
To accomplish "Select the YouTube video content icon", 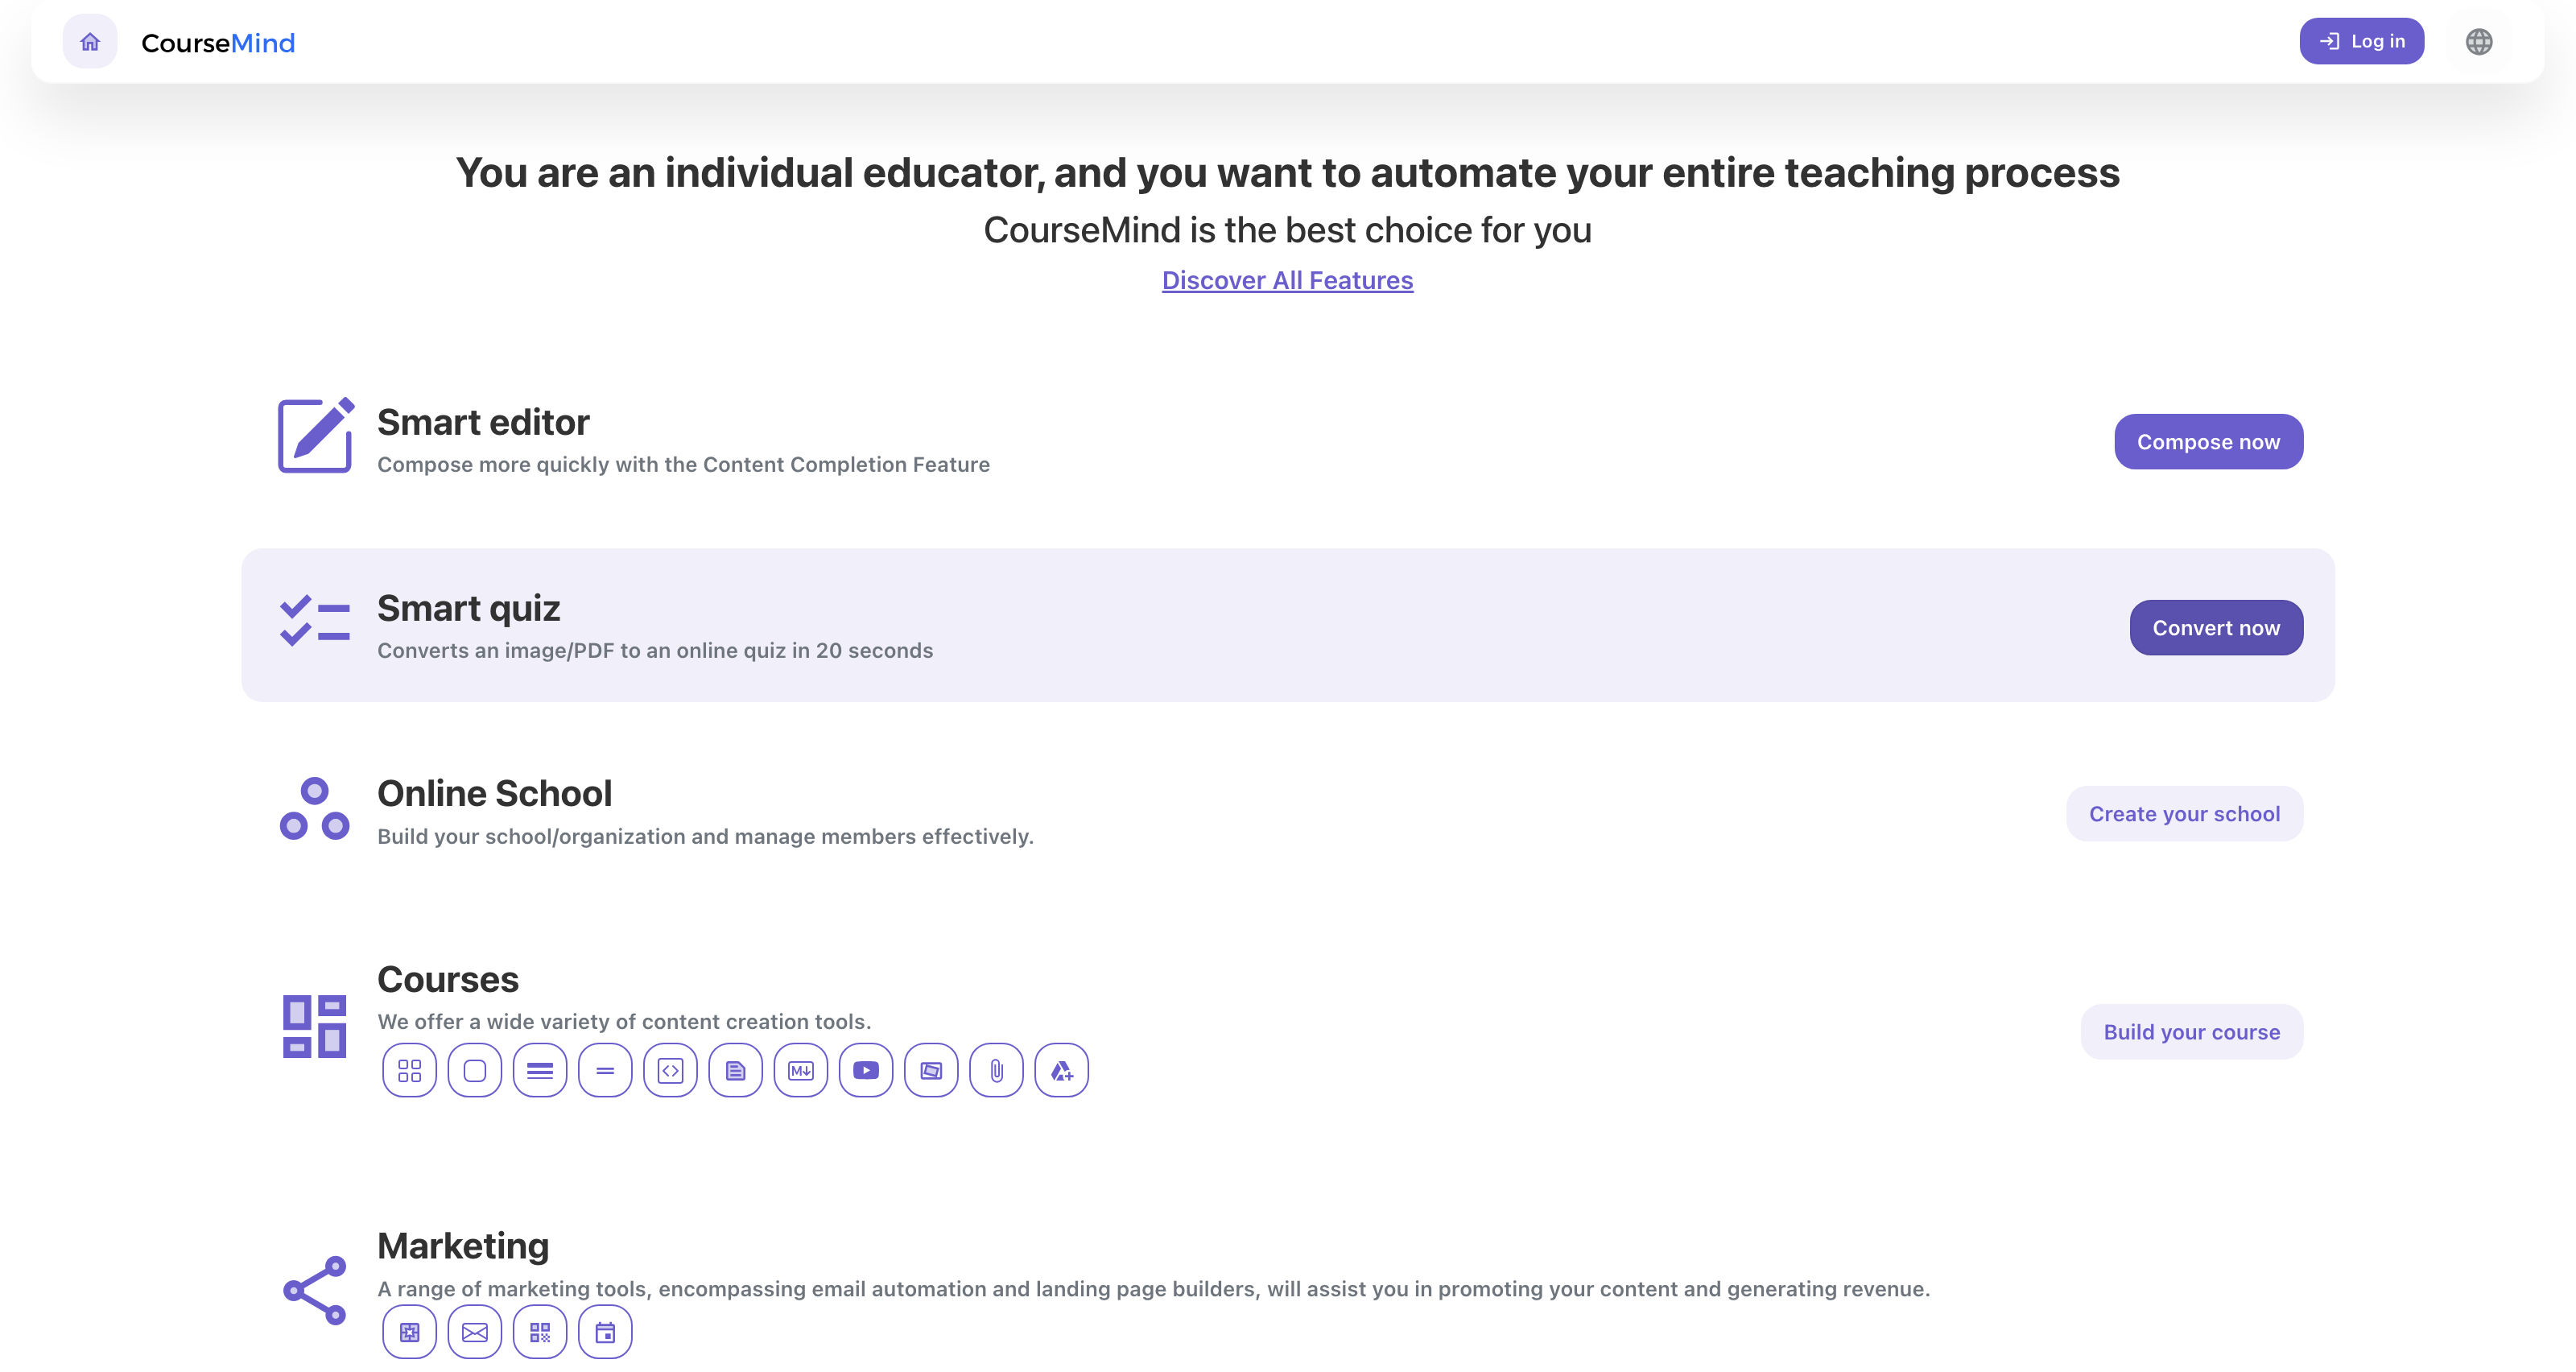I will click(x=866, y=1070).
